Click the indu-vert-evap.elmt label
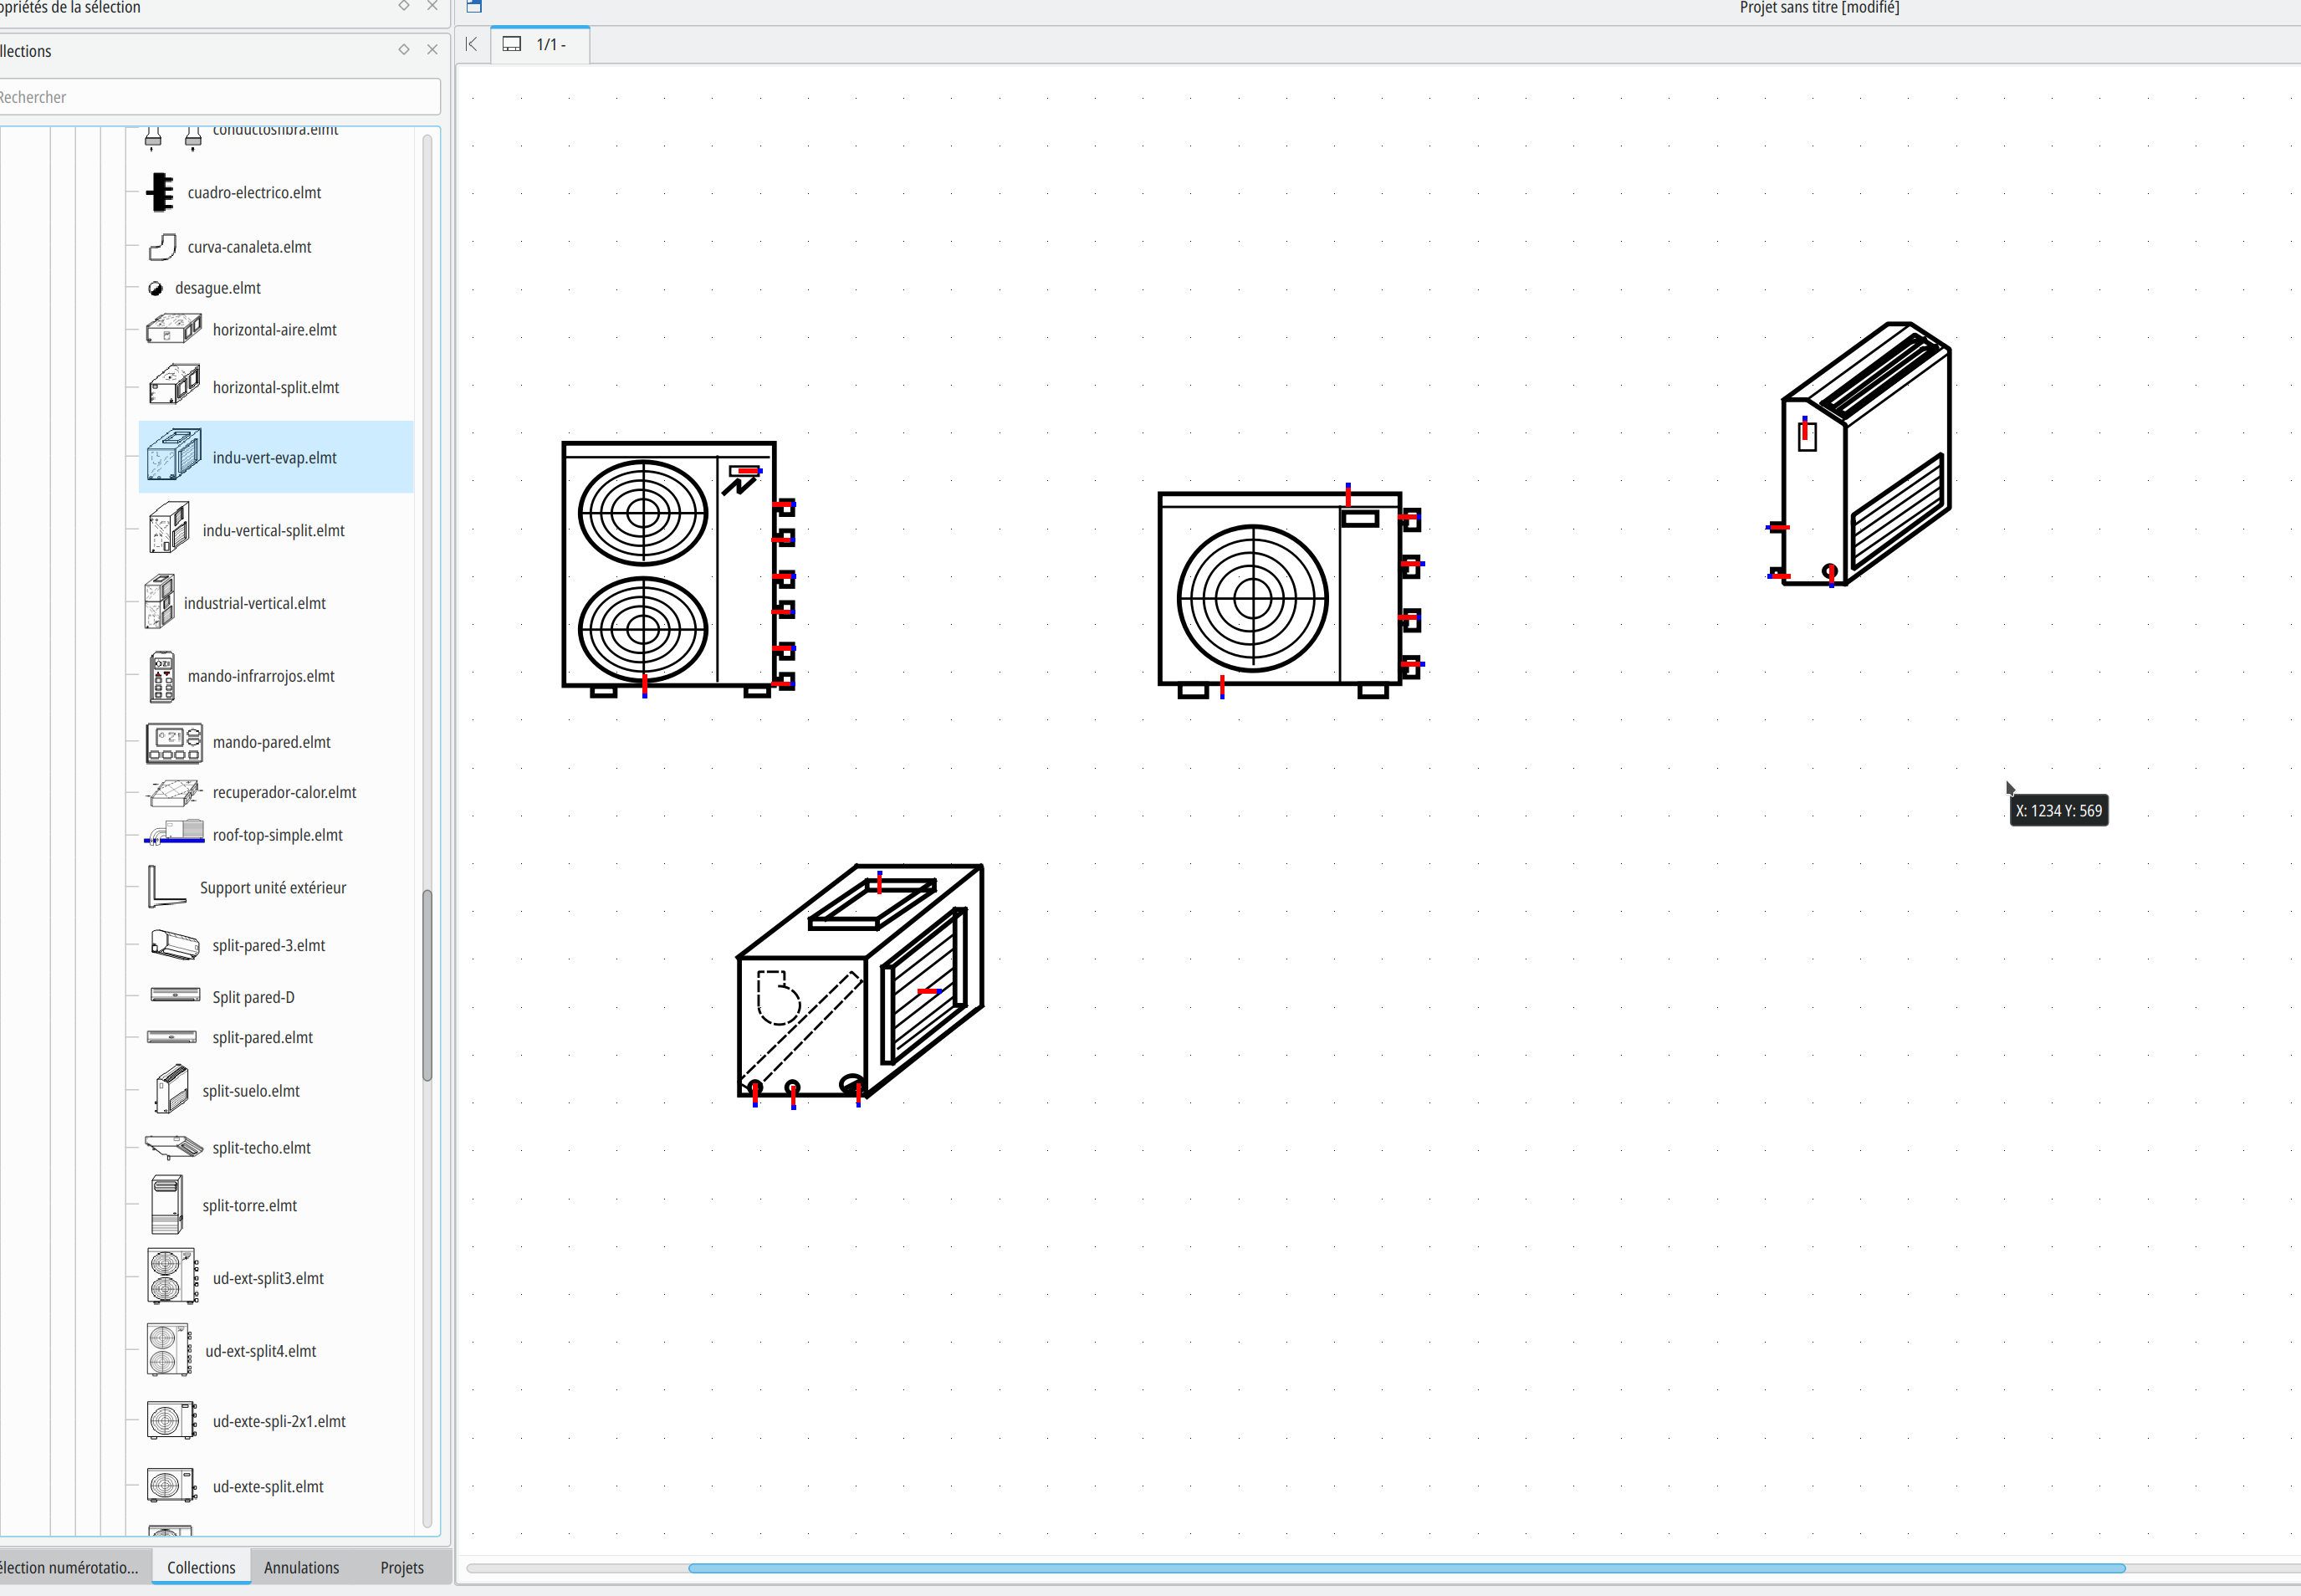This screenshot has width=2301, height=1596. tap(275, 457)
